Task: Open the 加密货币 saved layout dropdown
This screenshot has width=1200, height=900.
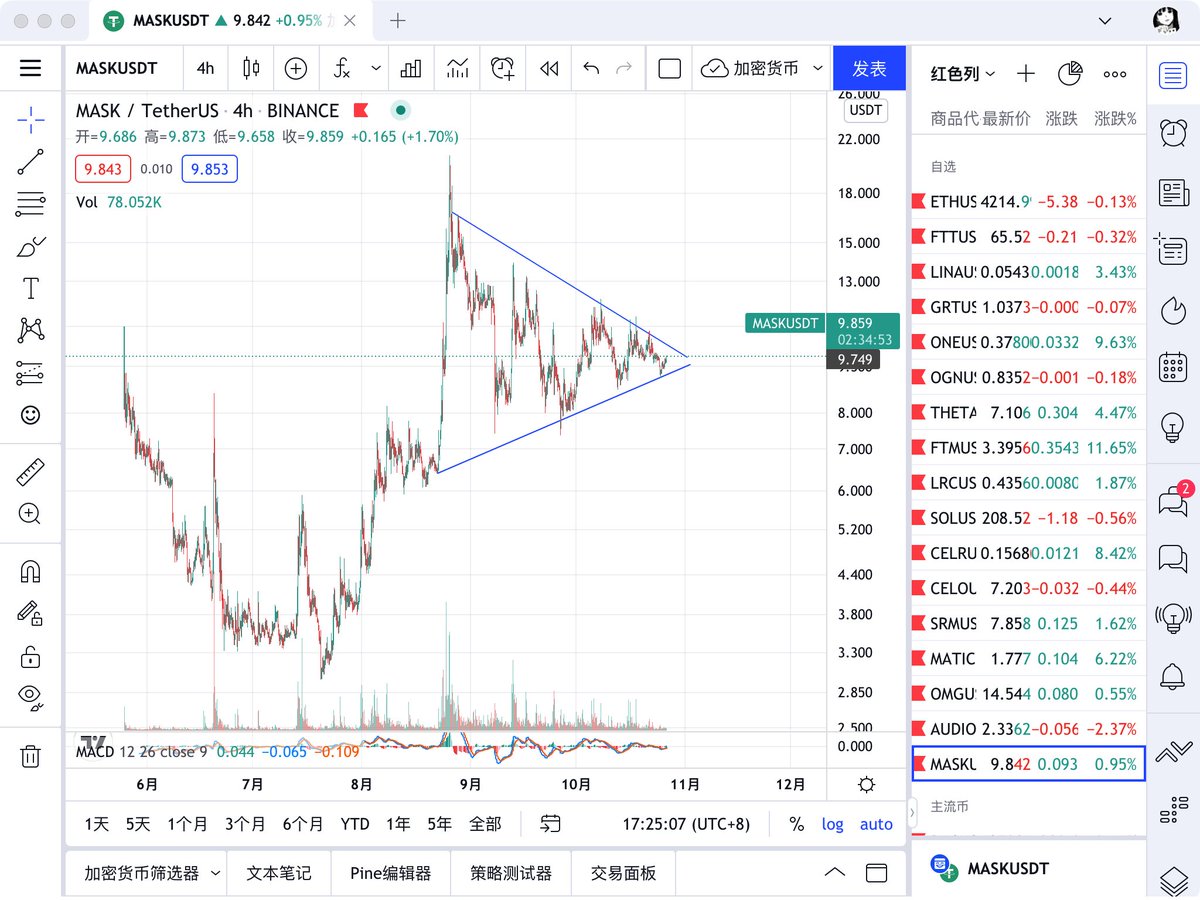Action: (x=762, y=68)
